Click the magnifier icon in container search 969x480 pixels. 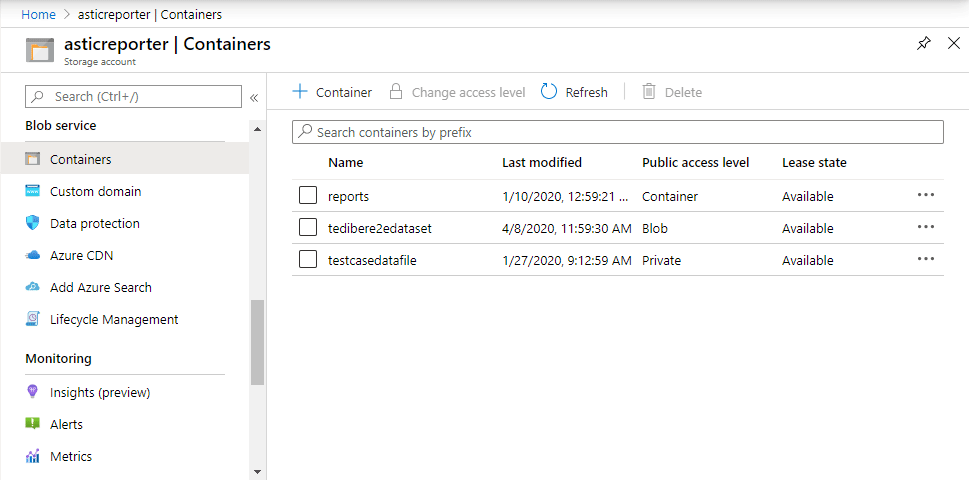(305, 132)
